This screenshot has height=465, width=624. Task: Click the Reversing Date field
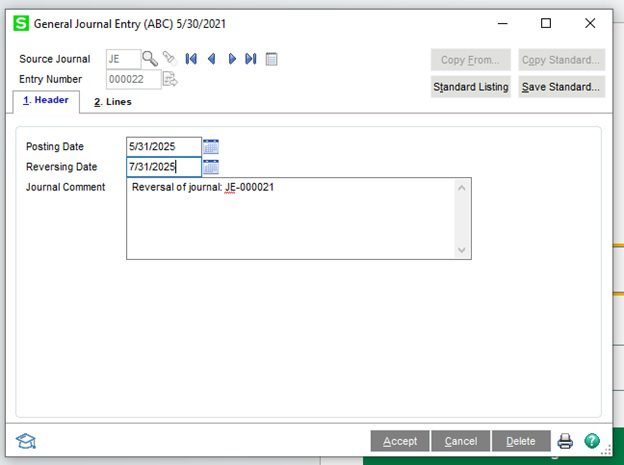[164, 167]
